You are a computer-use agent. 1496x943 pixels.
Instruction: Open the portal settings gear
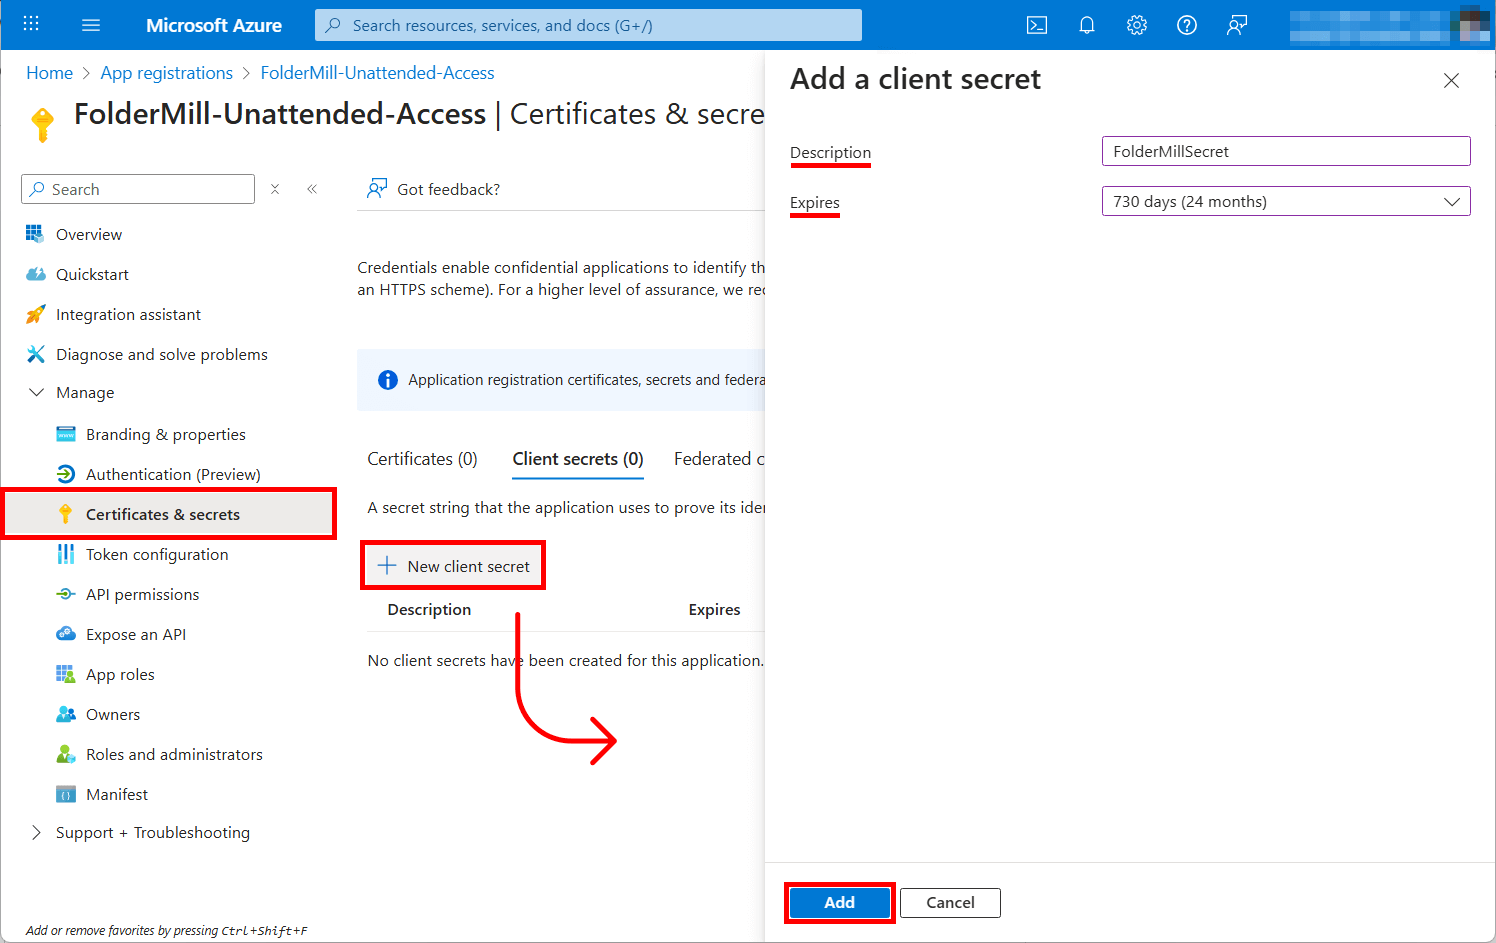coord(1137,25)
